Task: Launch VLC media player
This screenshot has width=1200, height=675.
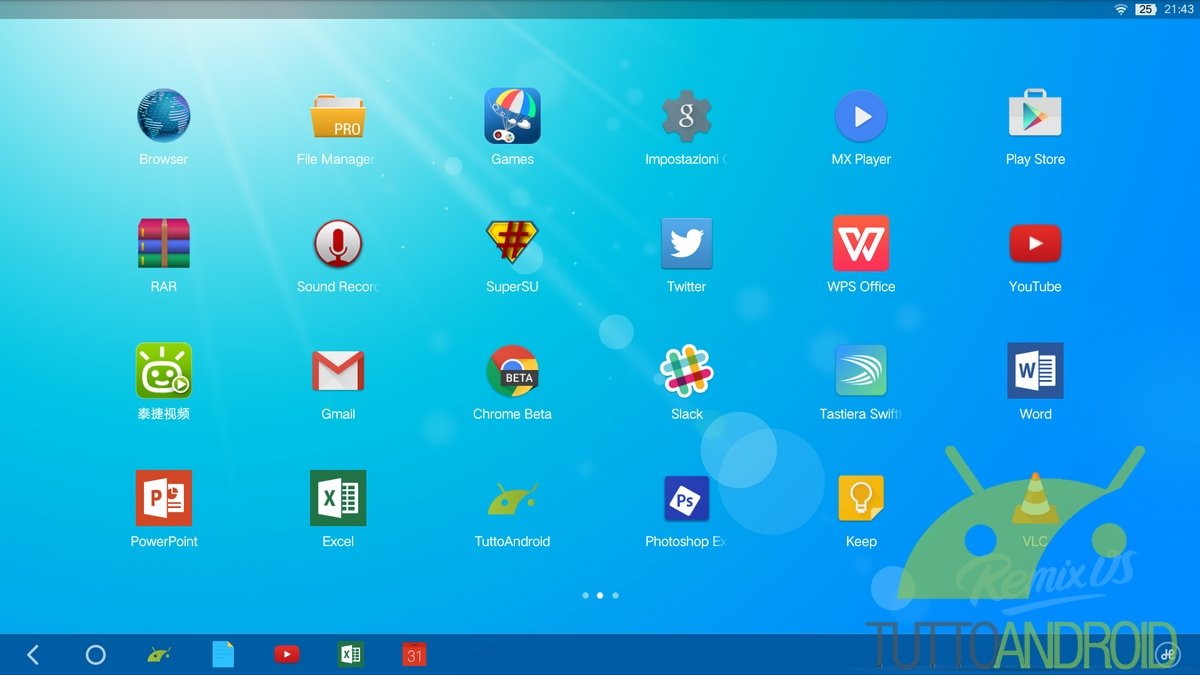Action: [x=1035, y=498]
